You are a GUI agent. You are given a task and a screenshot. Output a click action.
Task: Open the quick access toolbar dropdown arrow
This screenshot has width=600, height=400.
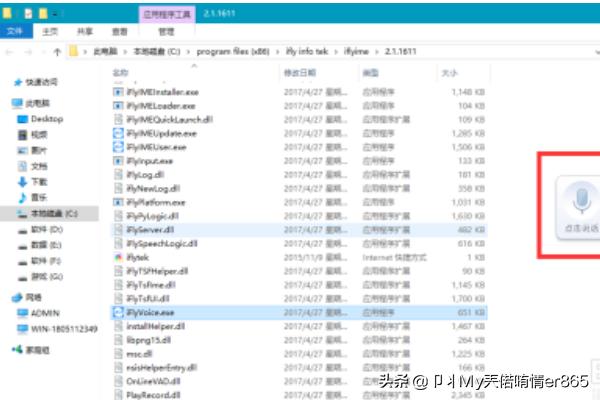[55, 14]
